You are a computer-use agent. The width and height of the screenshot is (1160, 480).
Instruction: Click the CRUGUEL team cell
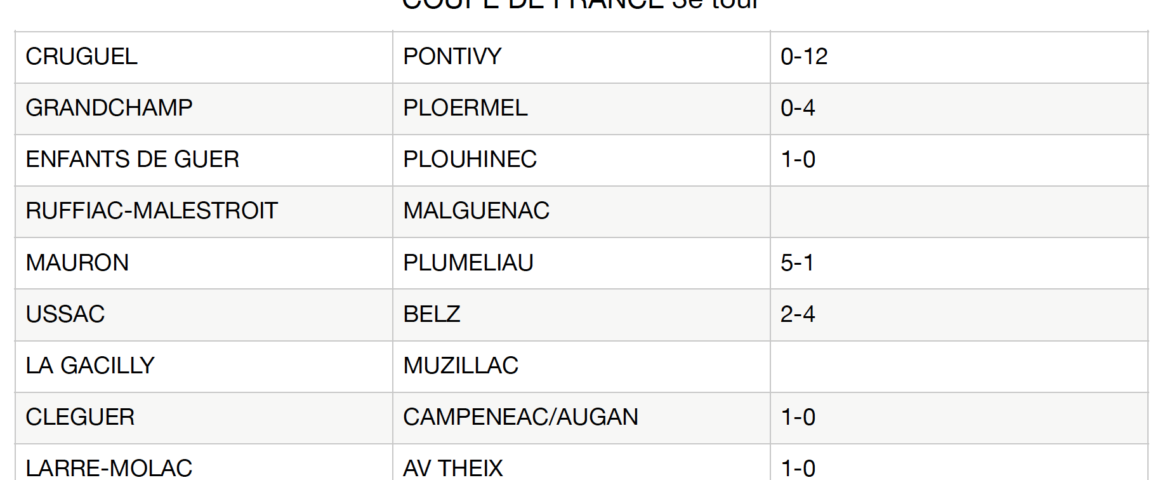[x=81, y=57]
